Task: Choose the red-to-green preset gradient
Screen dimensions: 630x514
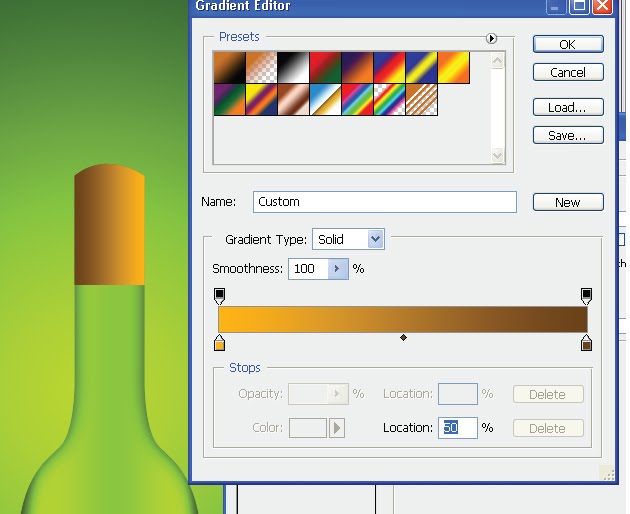Action: (x=325, y=68)
